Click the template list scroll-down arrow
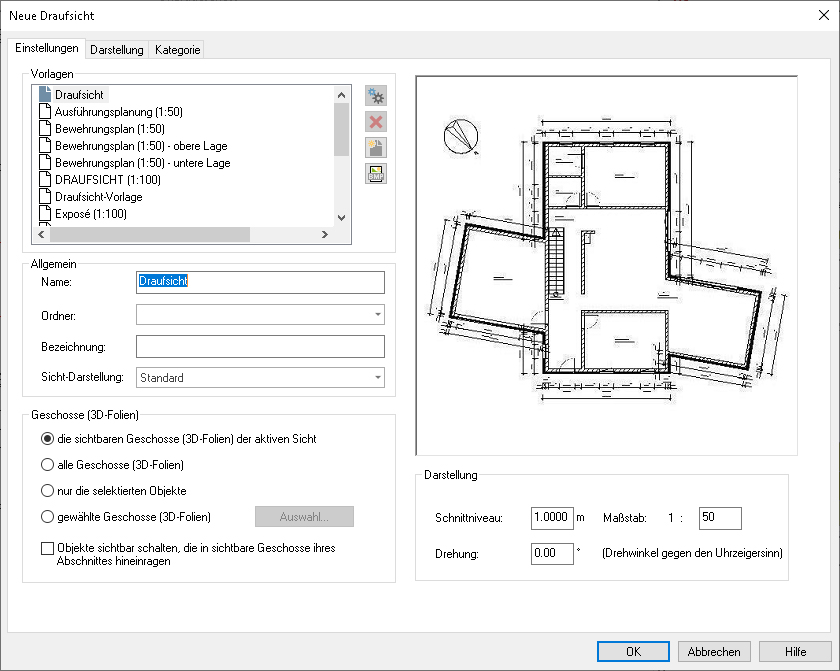 (341, 217)
